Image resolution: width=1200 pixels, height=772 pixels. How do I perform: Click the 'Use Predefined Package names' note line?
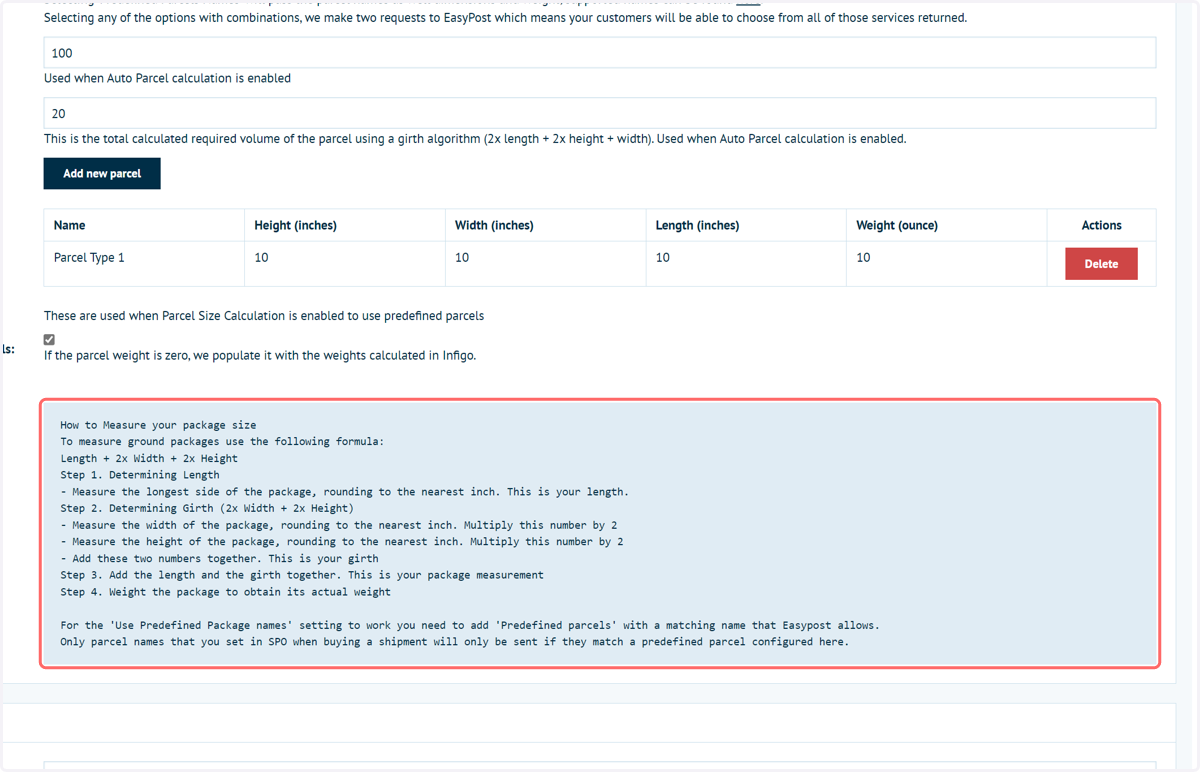(470, 625)
